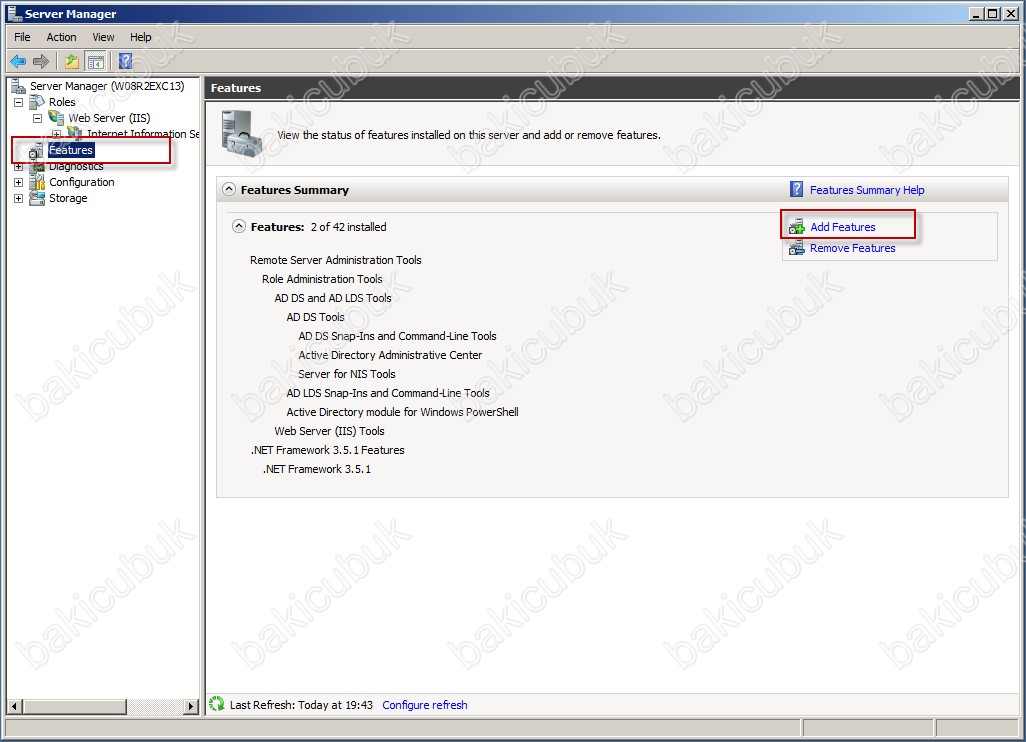Viewport: 1026px width, 742px height.
Task: Open the File menu
Action: click(22, 37)
